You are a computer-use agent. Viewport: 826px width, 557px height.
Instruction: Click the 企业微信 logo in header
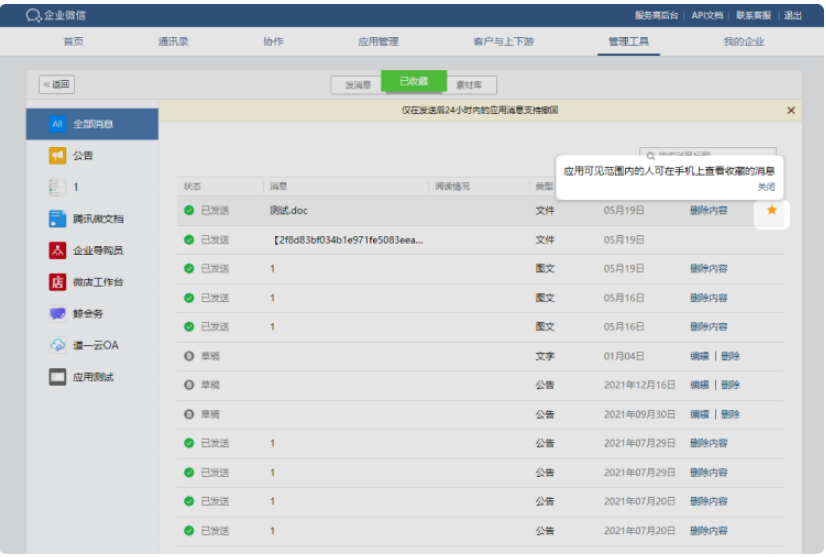(x=56, y=15)
